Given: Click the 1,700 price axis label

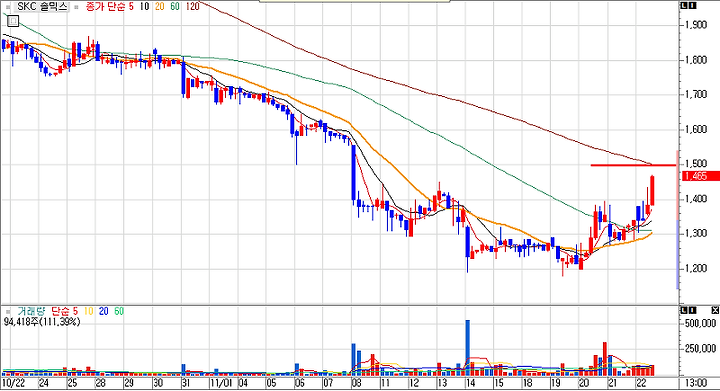Looking at the screenshot, I should 696,95.
